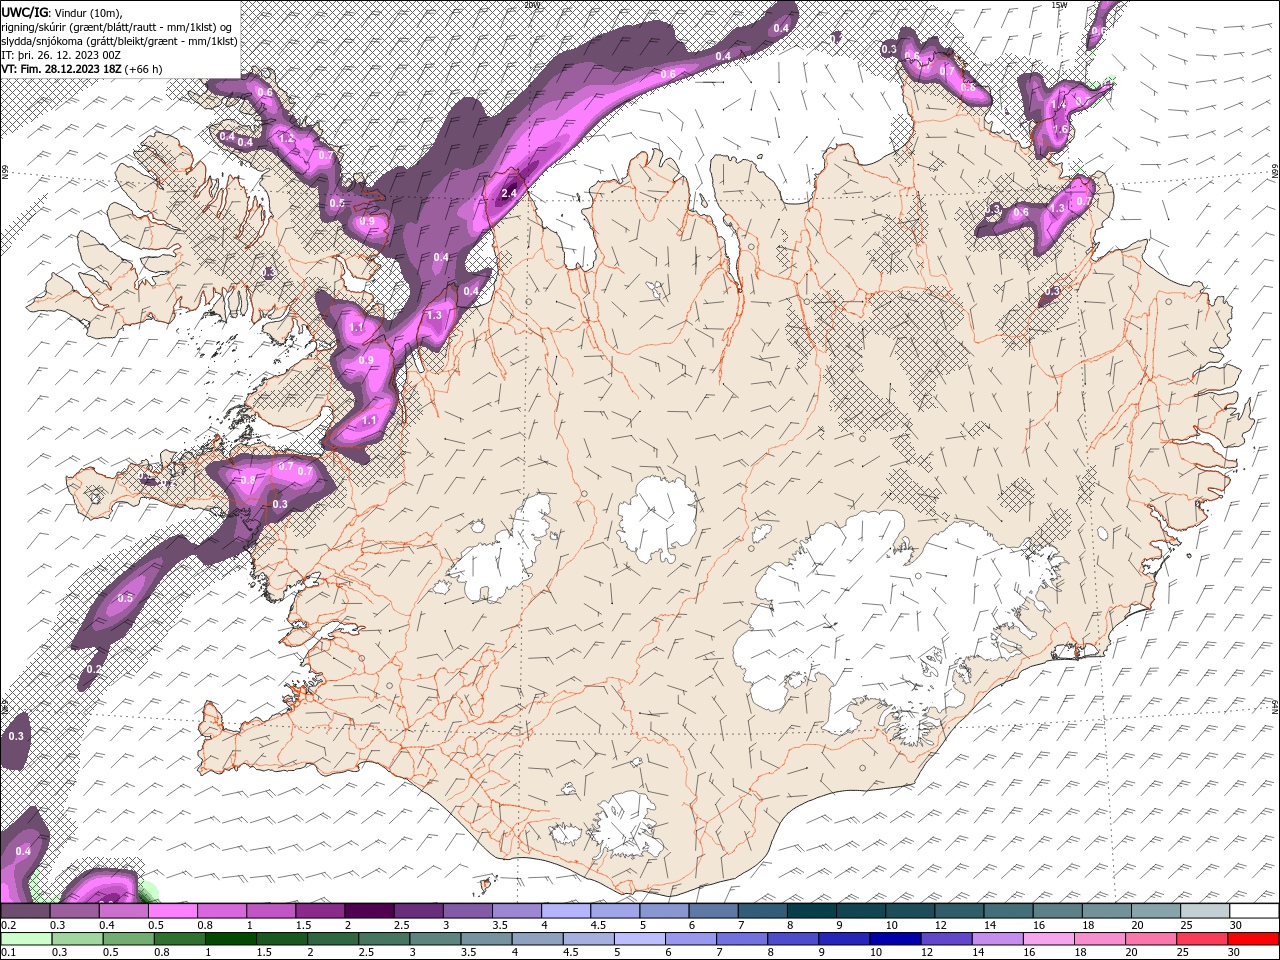
Task: Pick the light pink 16 swatch in lower legend
Action: [1049, 939]
